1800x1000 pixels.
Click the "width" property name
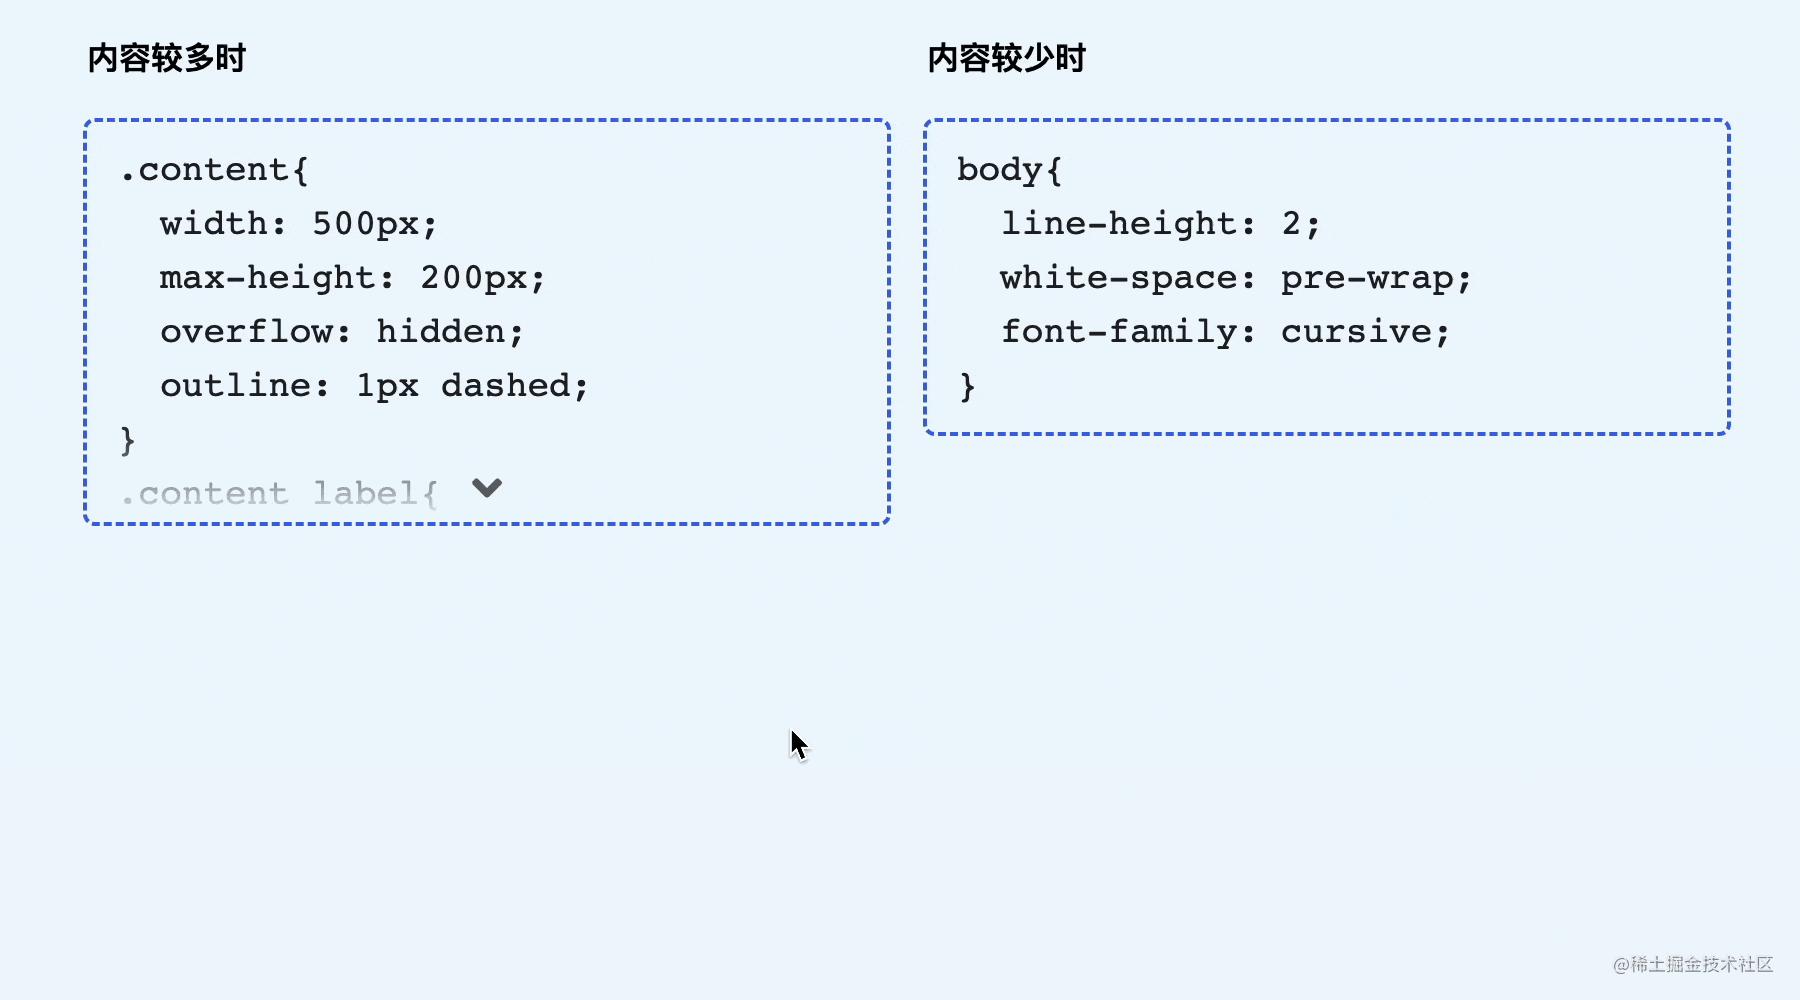[213, 223]
